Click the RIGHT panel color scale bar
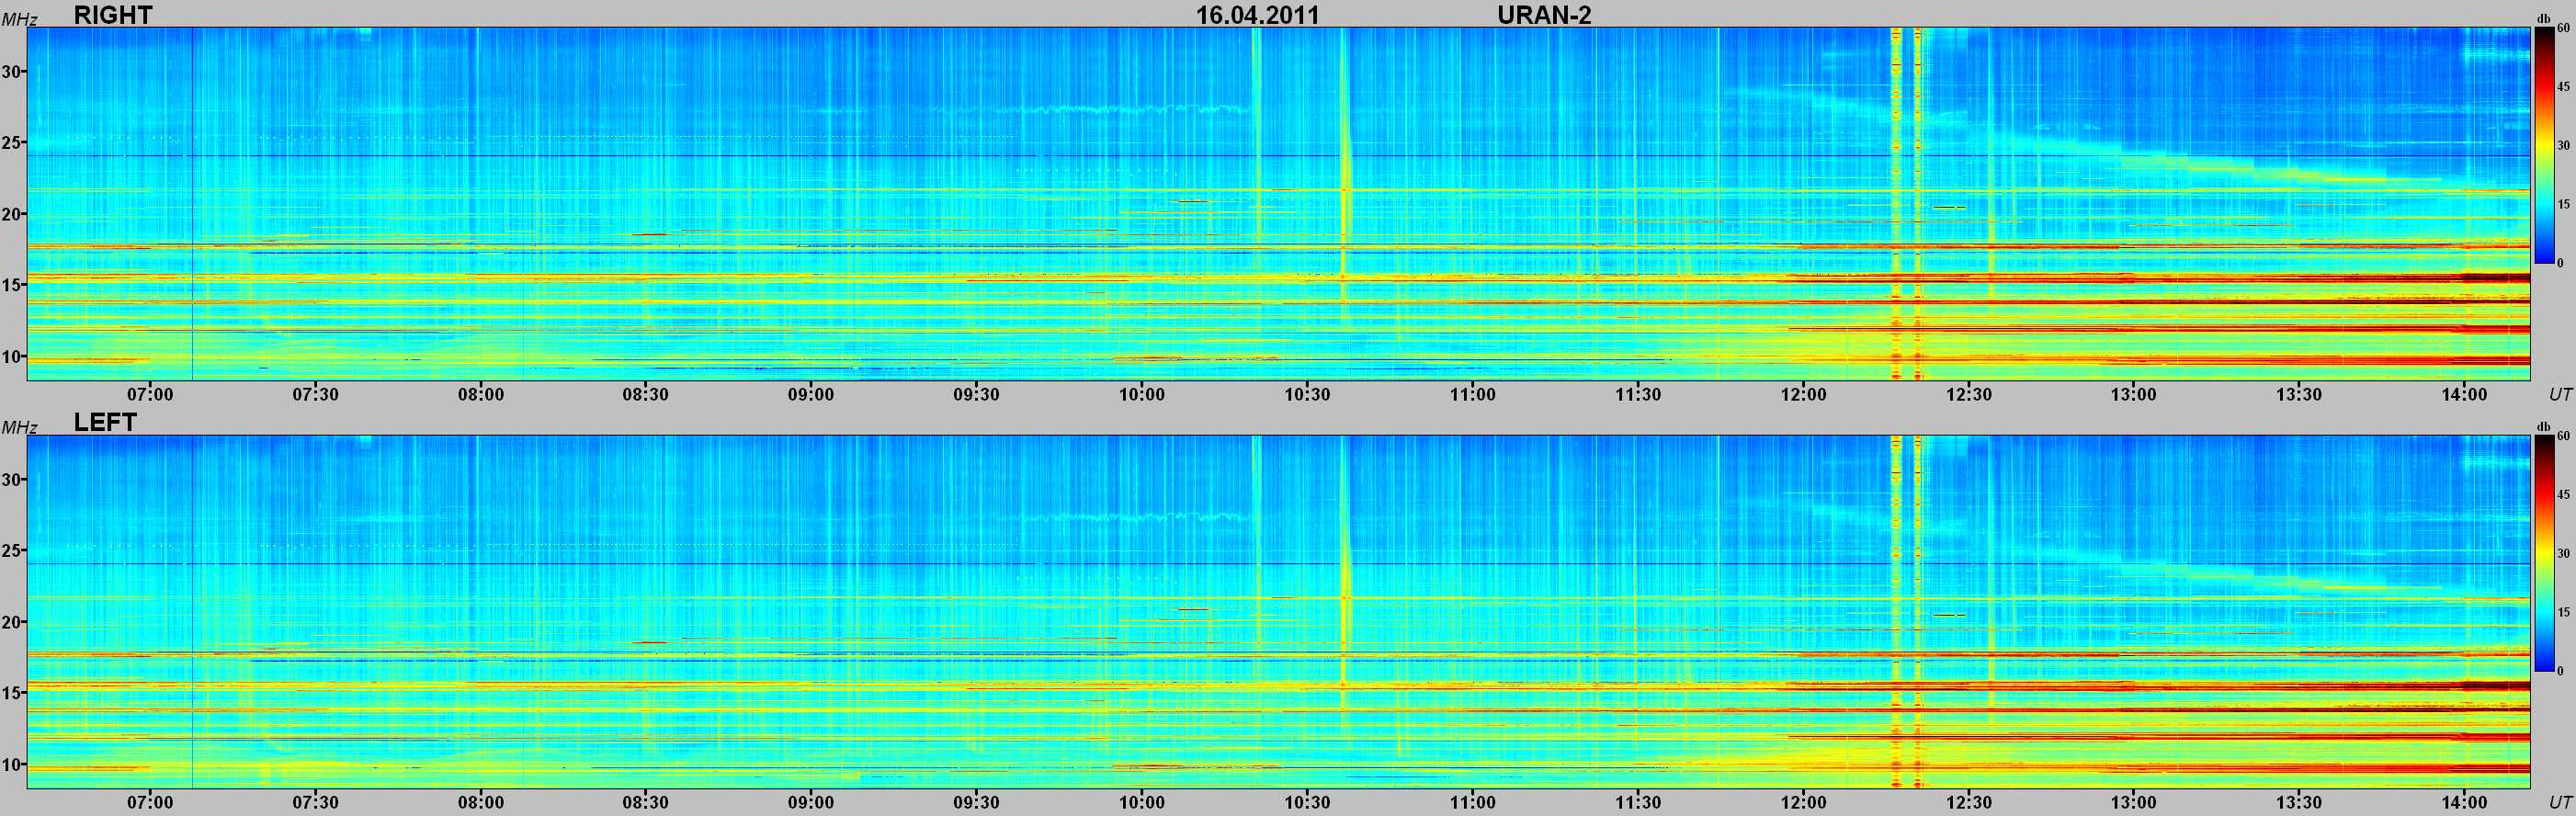Viewport: 2576px width, 816px height. pos(2543,145)
